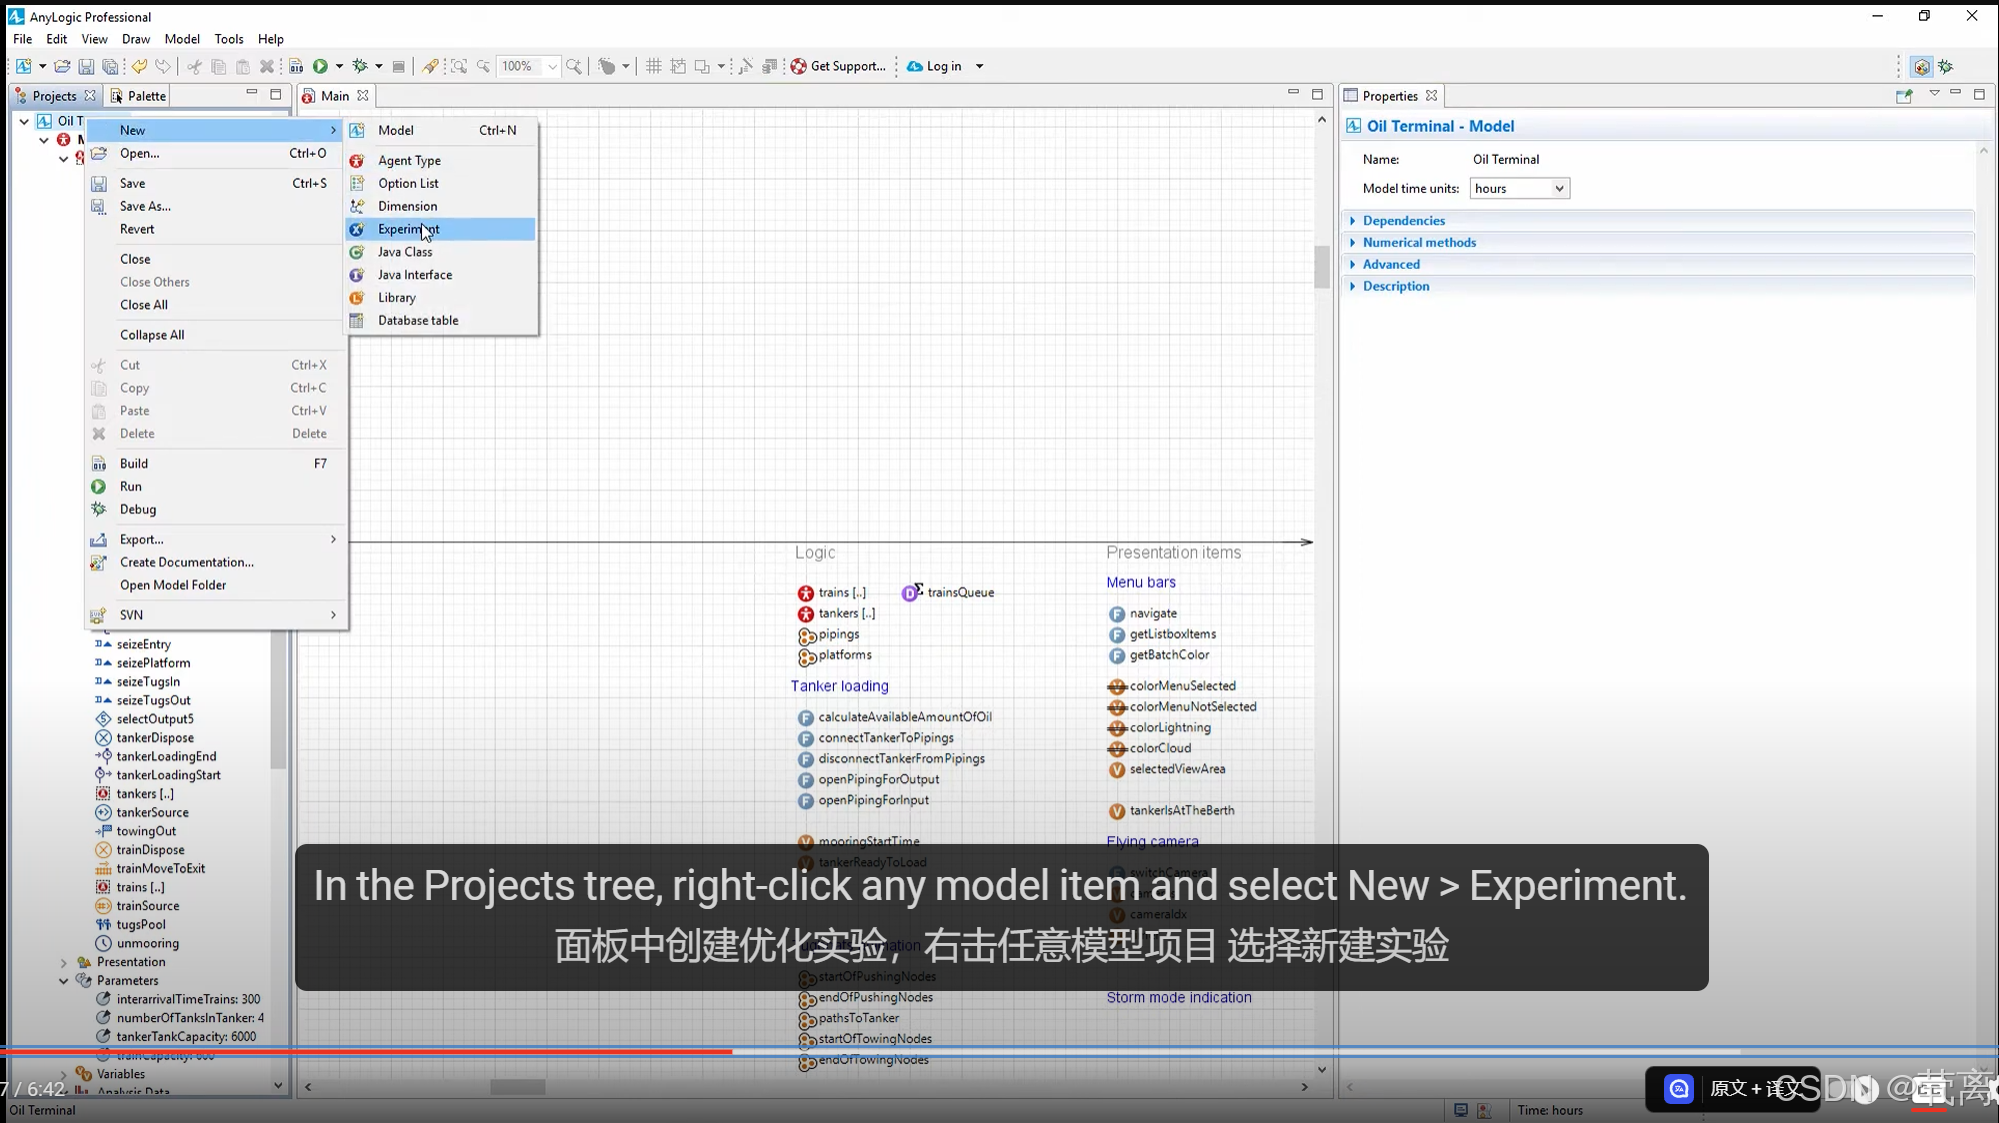Image resolution: width=1999 pixels, height=1123 pixels.
Task: Click the Stop execution toolbar icon
Action: click(398, 66)
